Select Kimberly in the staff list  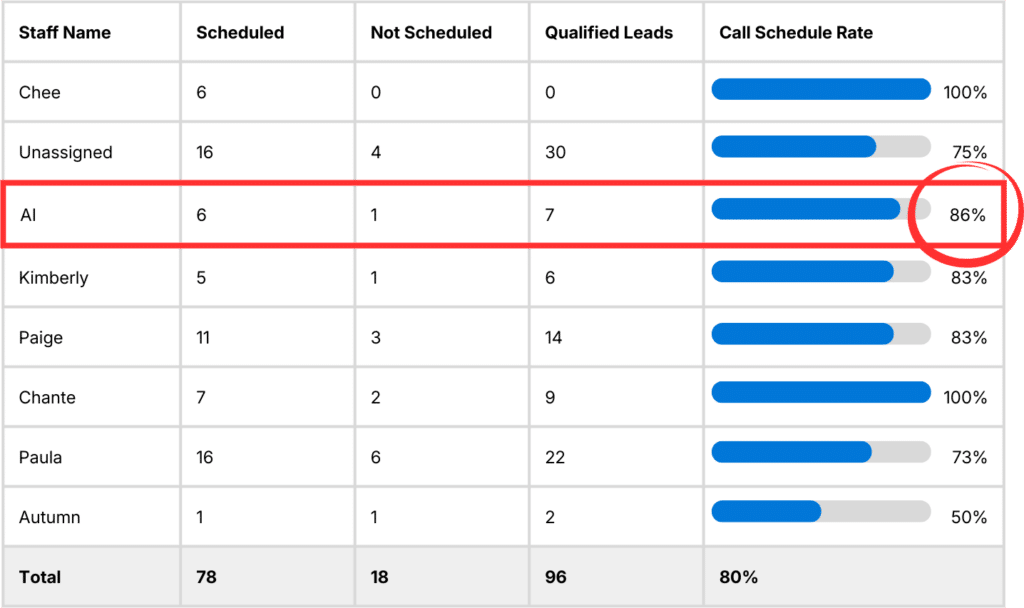tap(53, 278)
